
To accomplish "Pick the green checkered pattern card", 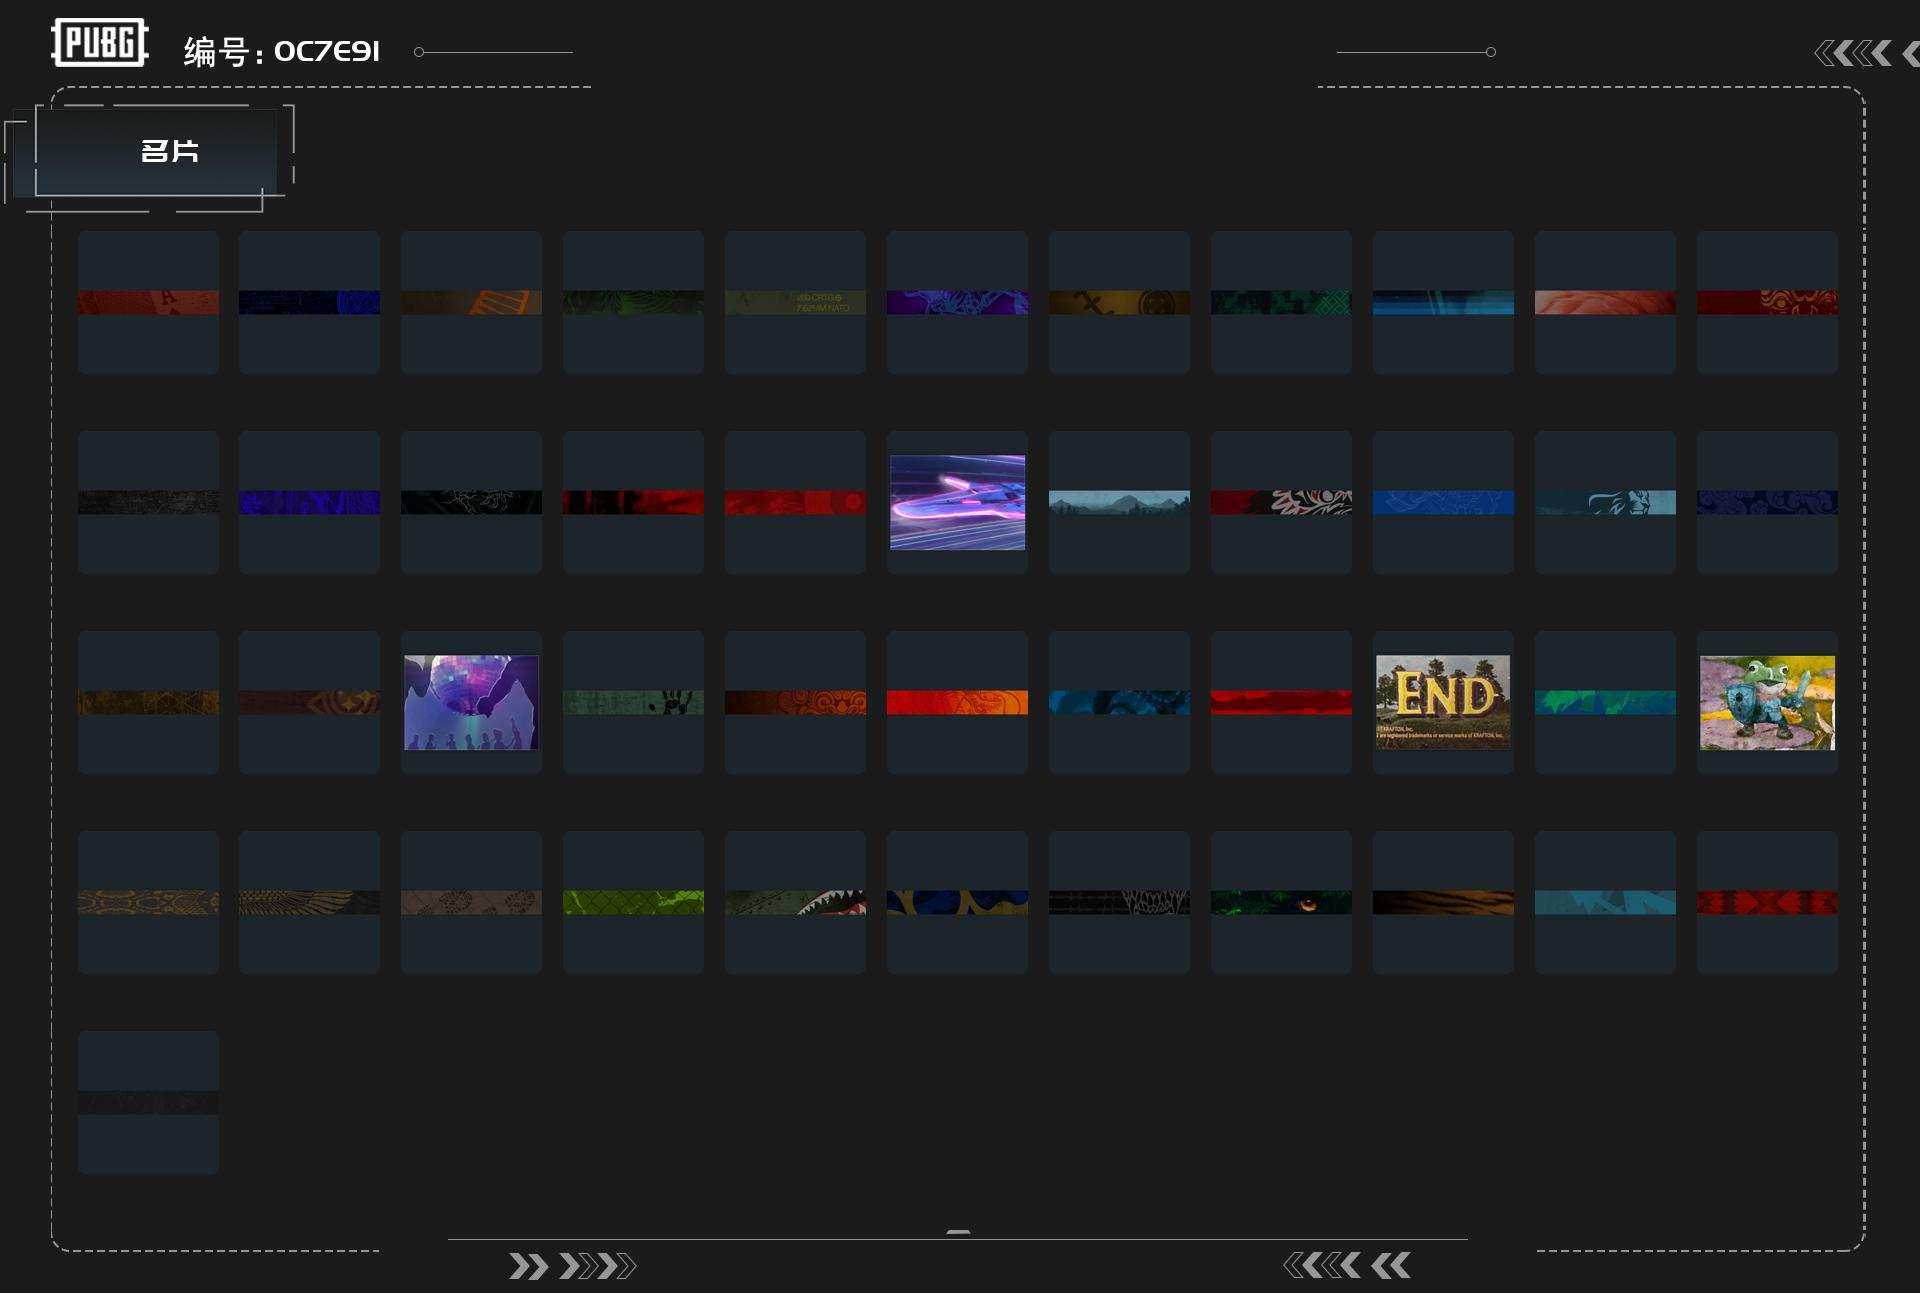I will pyautogui.click(x=1281, y=302).
